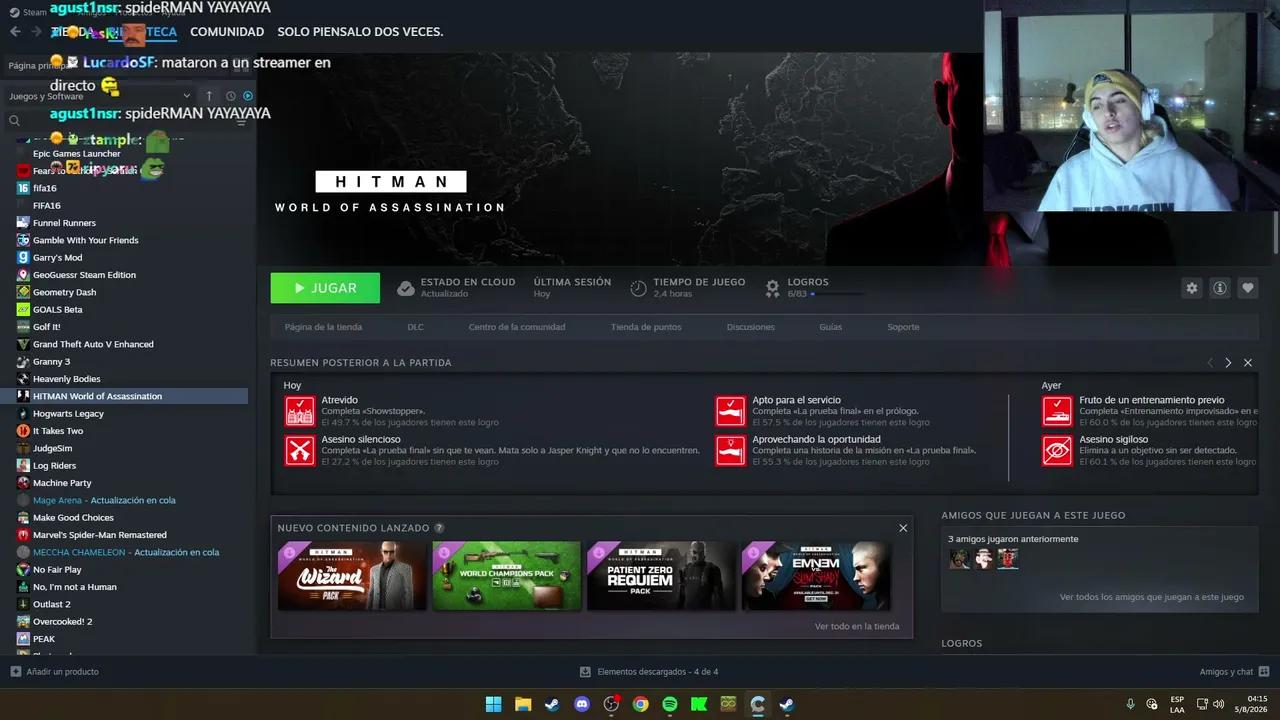This screenshot has width=1280, height=720.
Task: Toggle the recent-activity clock filter
Action: coord(230,96)
